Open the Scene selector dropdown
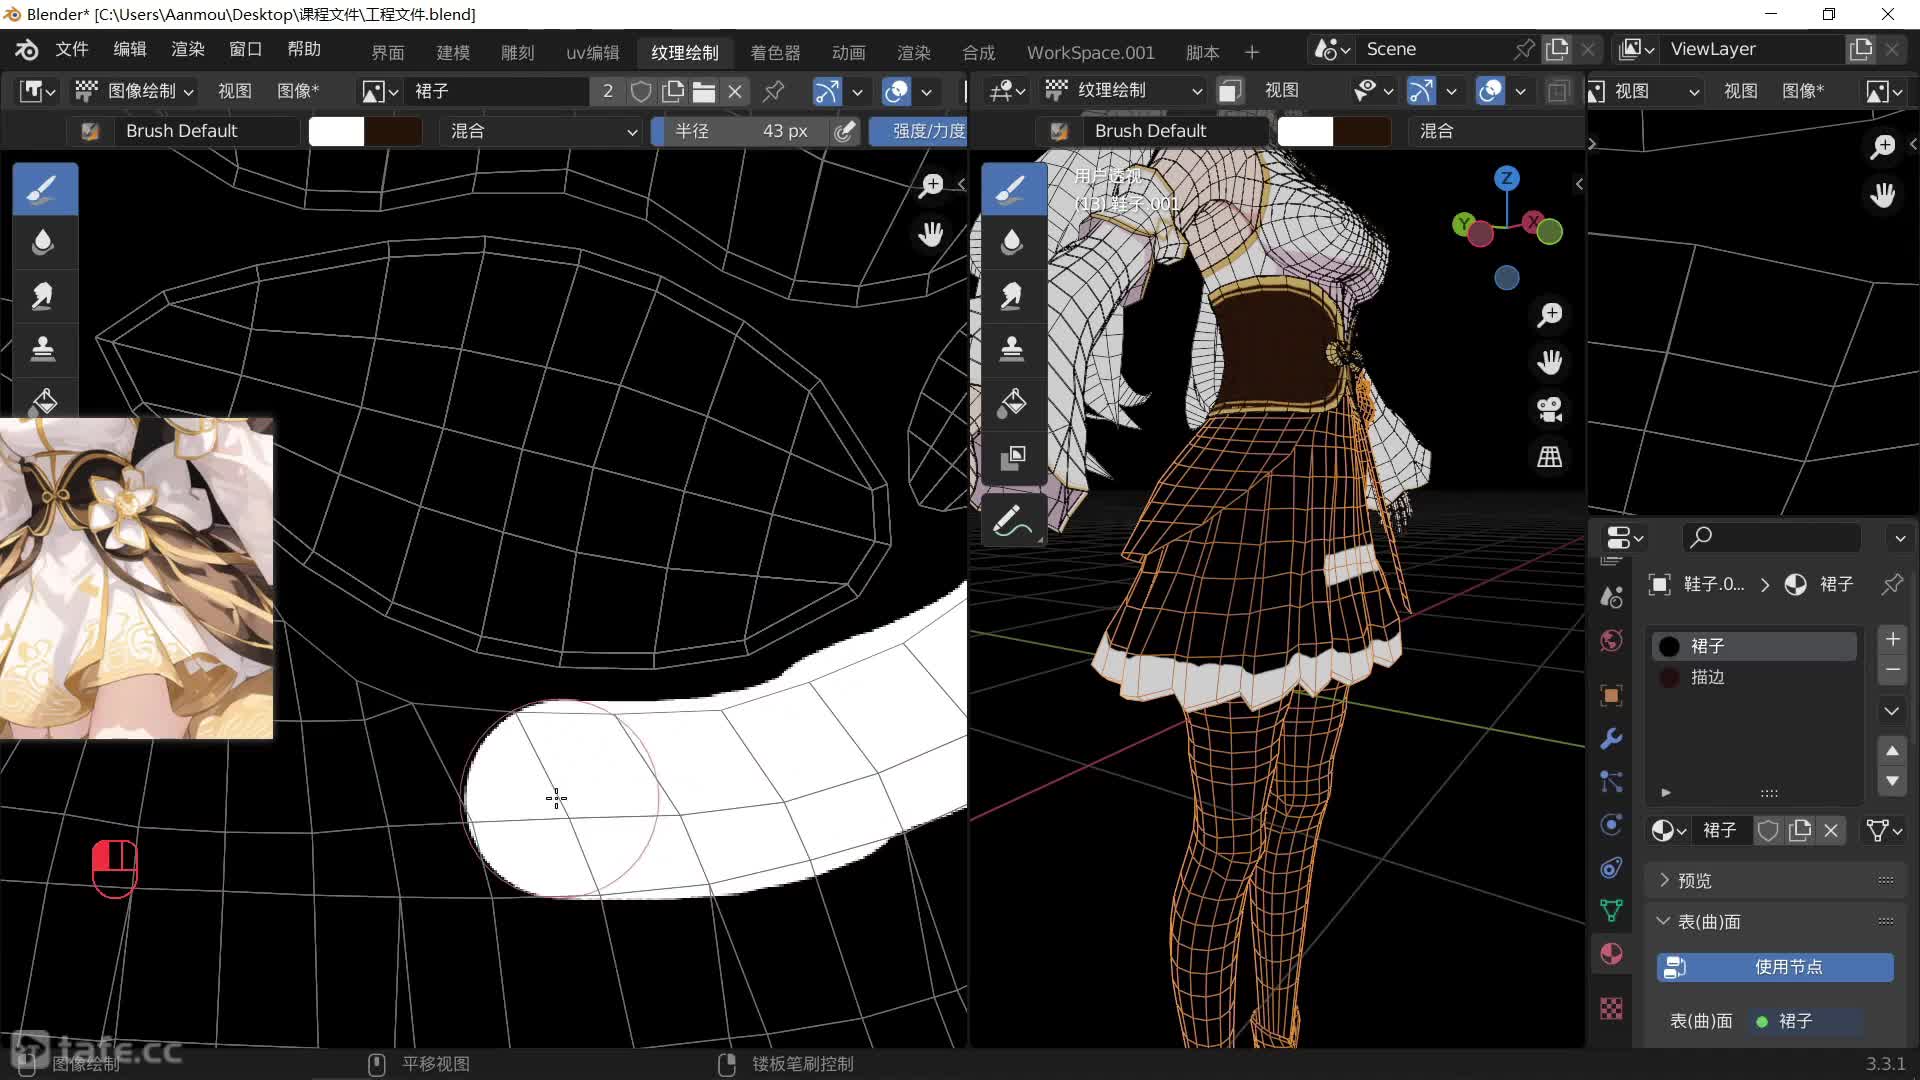The height and width of the screenshot is (1080, 1920). coord(1333,49)
